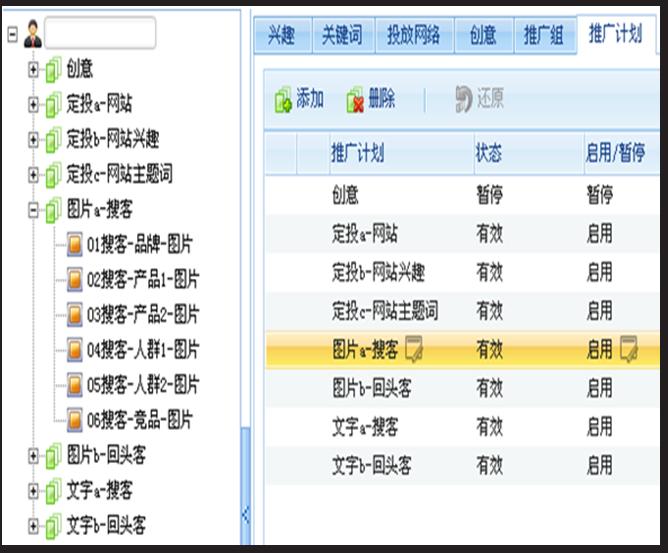The width and height of the screenshot is (668, 553).
Task: Click the account name input box
Action: click(100, 32)
